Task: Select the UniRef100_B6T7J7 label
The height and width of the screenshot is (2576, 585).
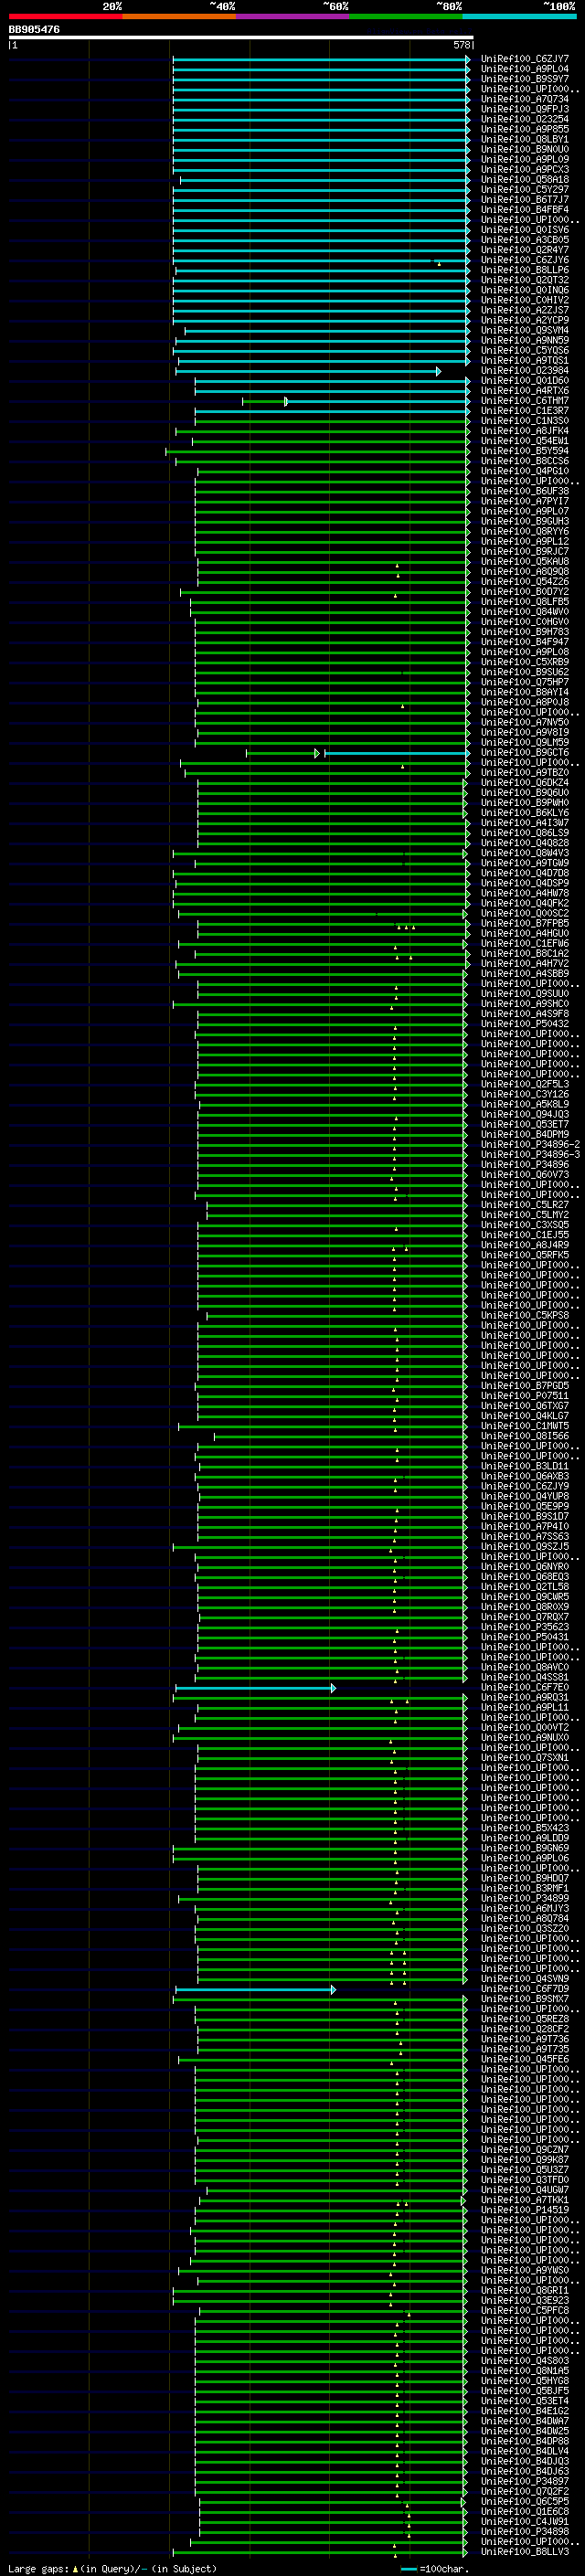Action: point(525,200)
